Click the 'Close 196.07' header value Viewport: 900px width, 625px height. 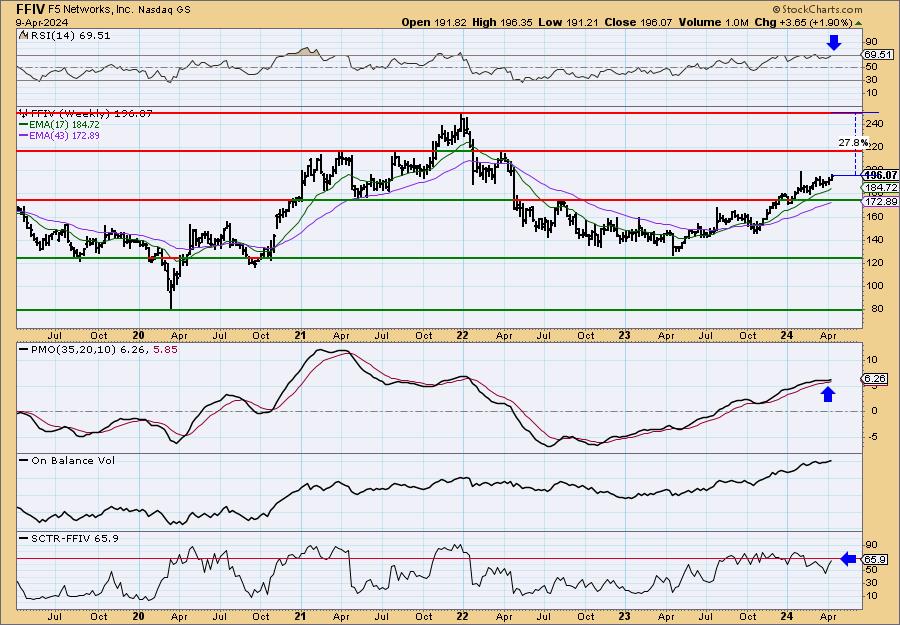coord(638,22)
